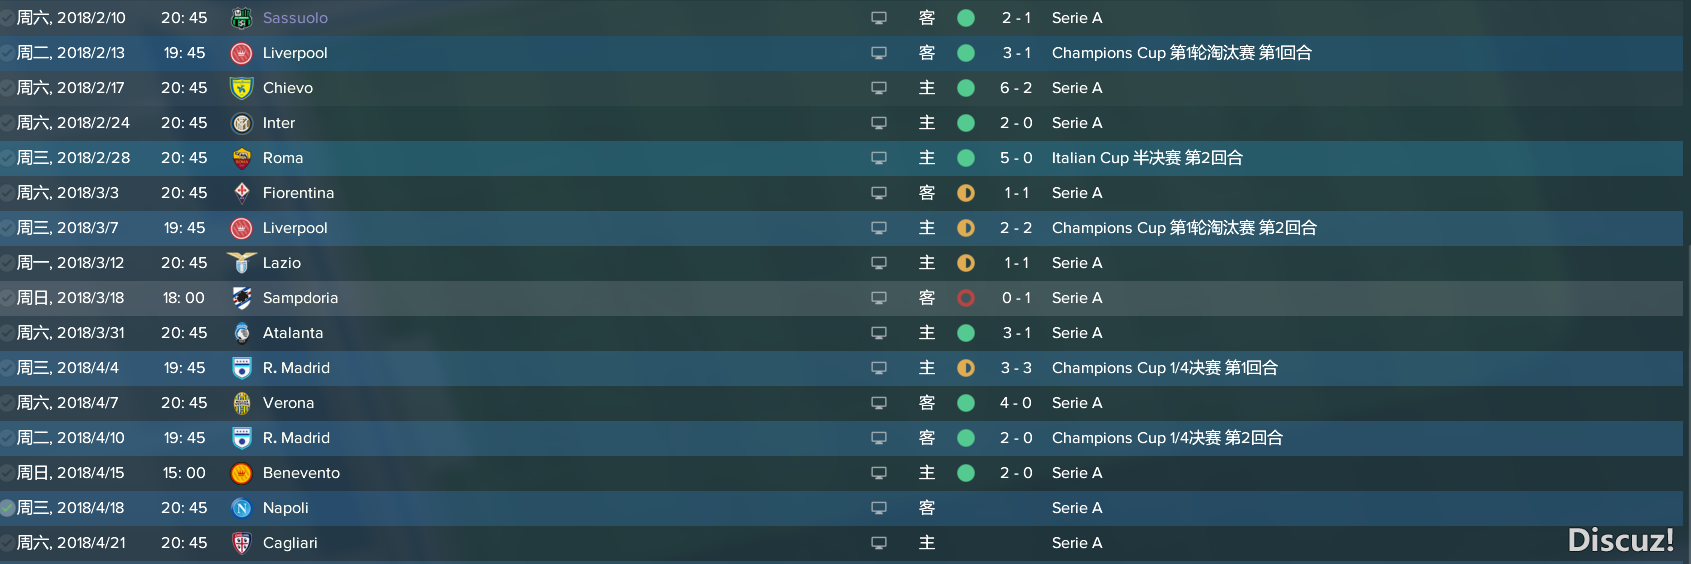Select the Verona match row dated 2018/4/7
Viewport: 1691px width, 564px height.
pos(841,403)
